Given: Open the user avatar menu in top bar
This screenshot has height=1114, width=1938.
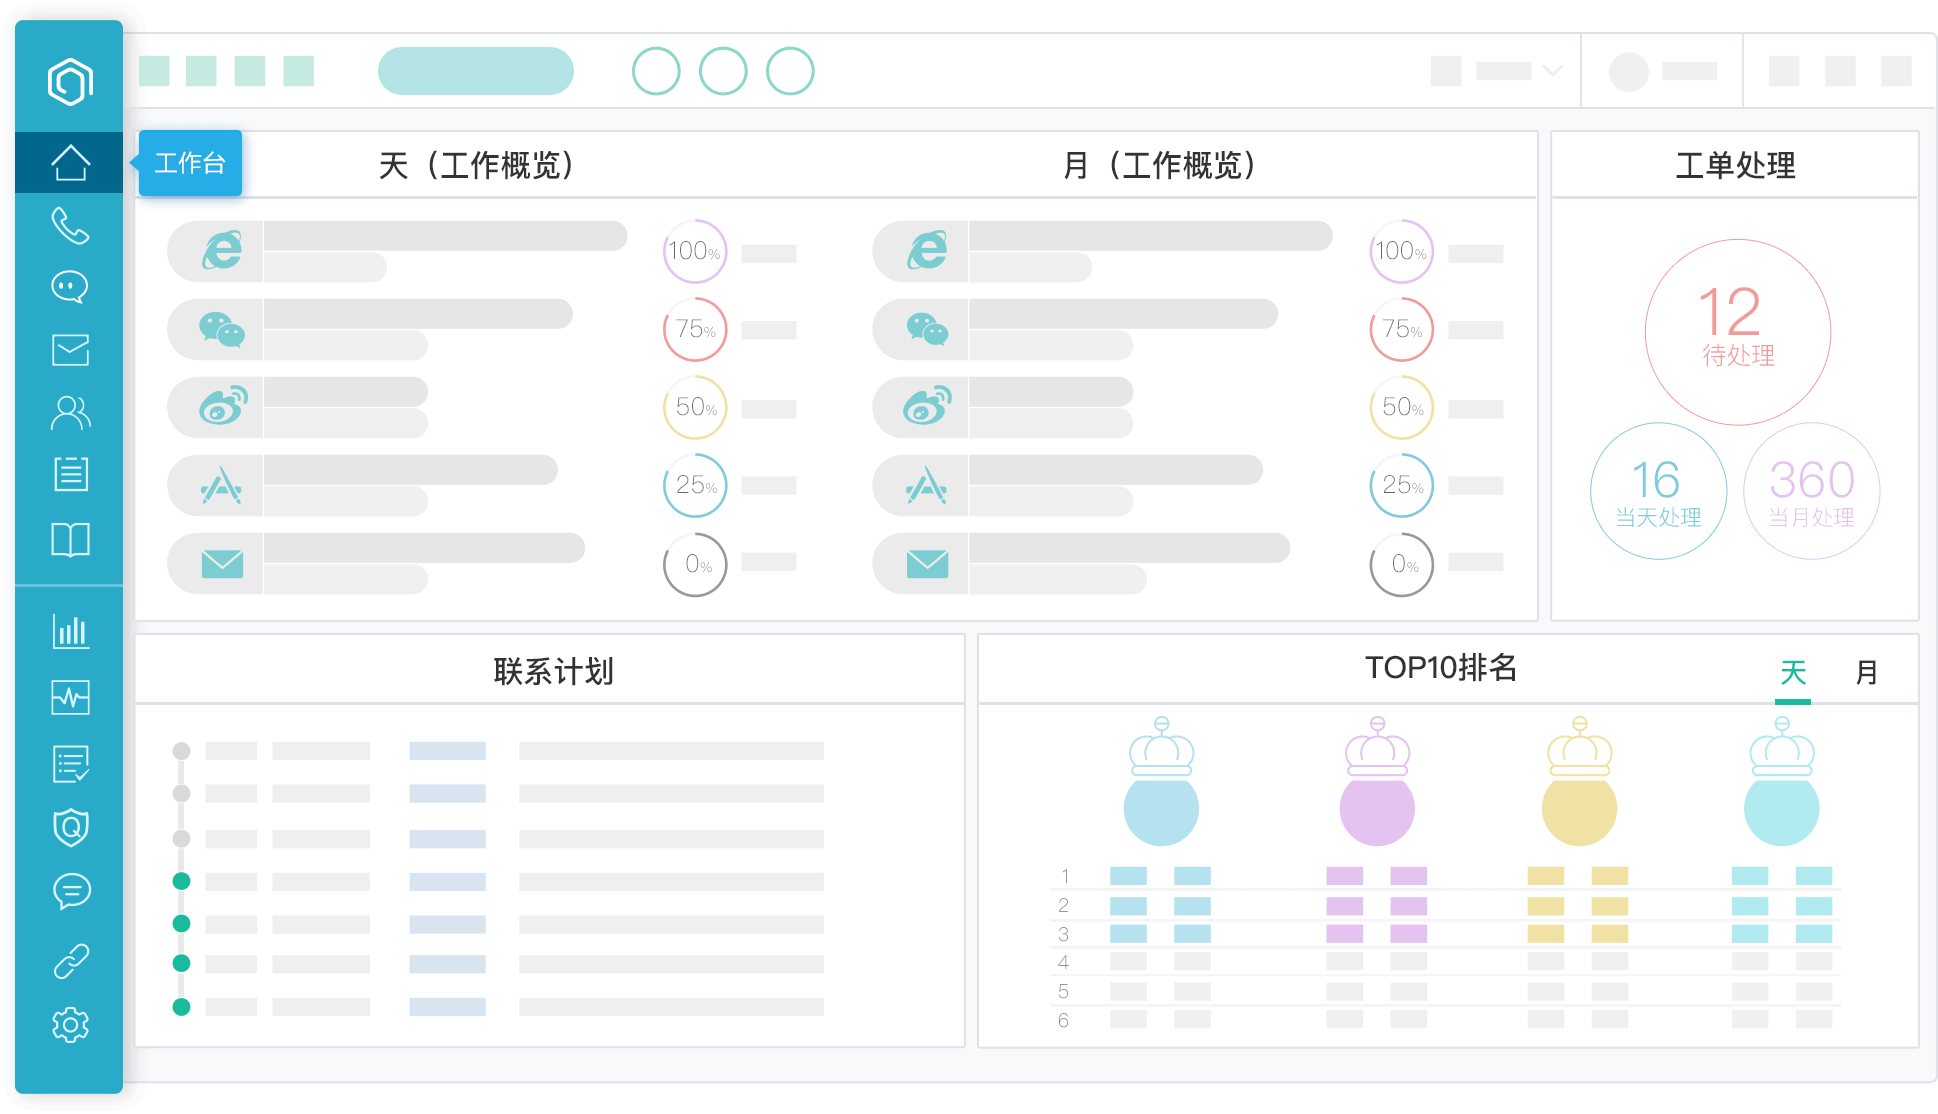Looking at the screenshot, I should coord(1628,72).
